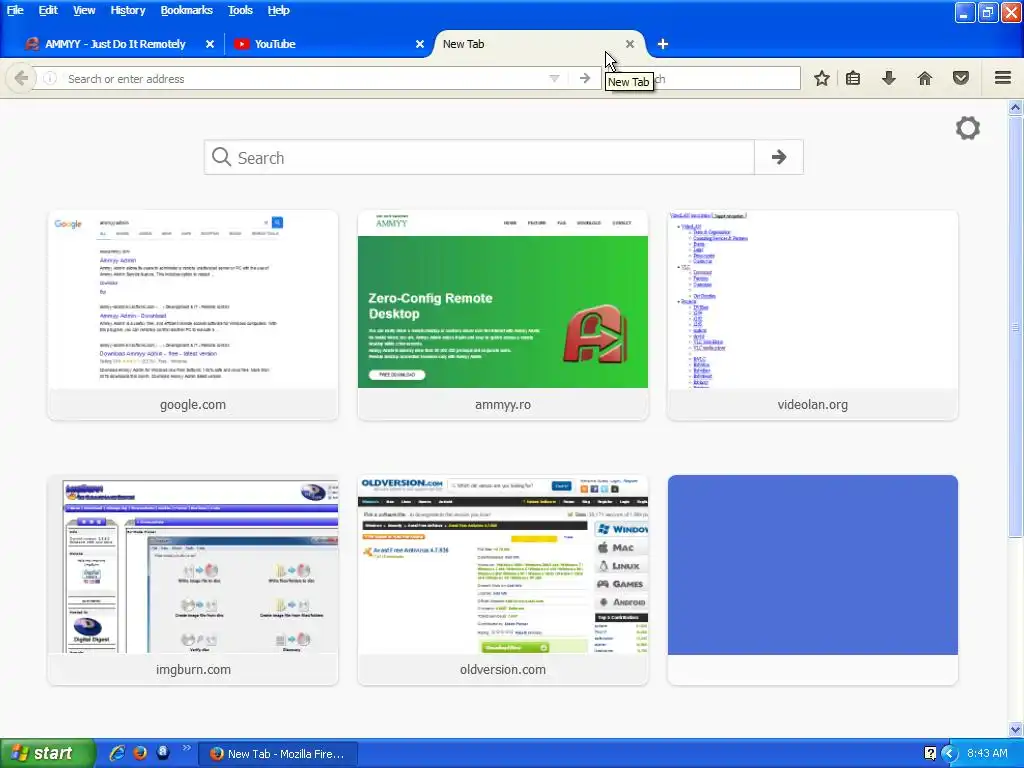
Task: Click the Back navigation arrow button
Action: 21,78
